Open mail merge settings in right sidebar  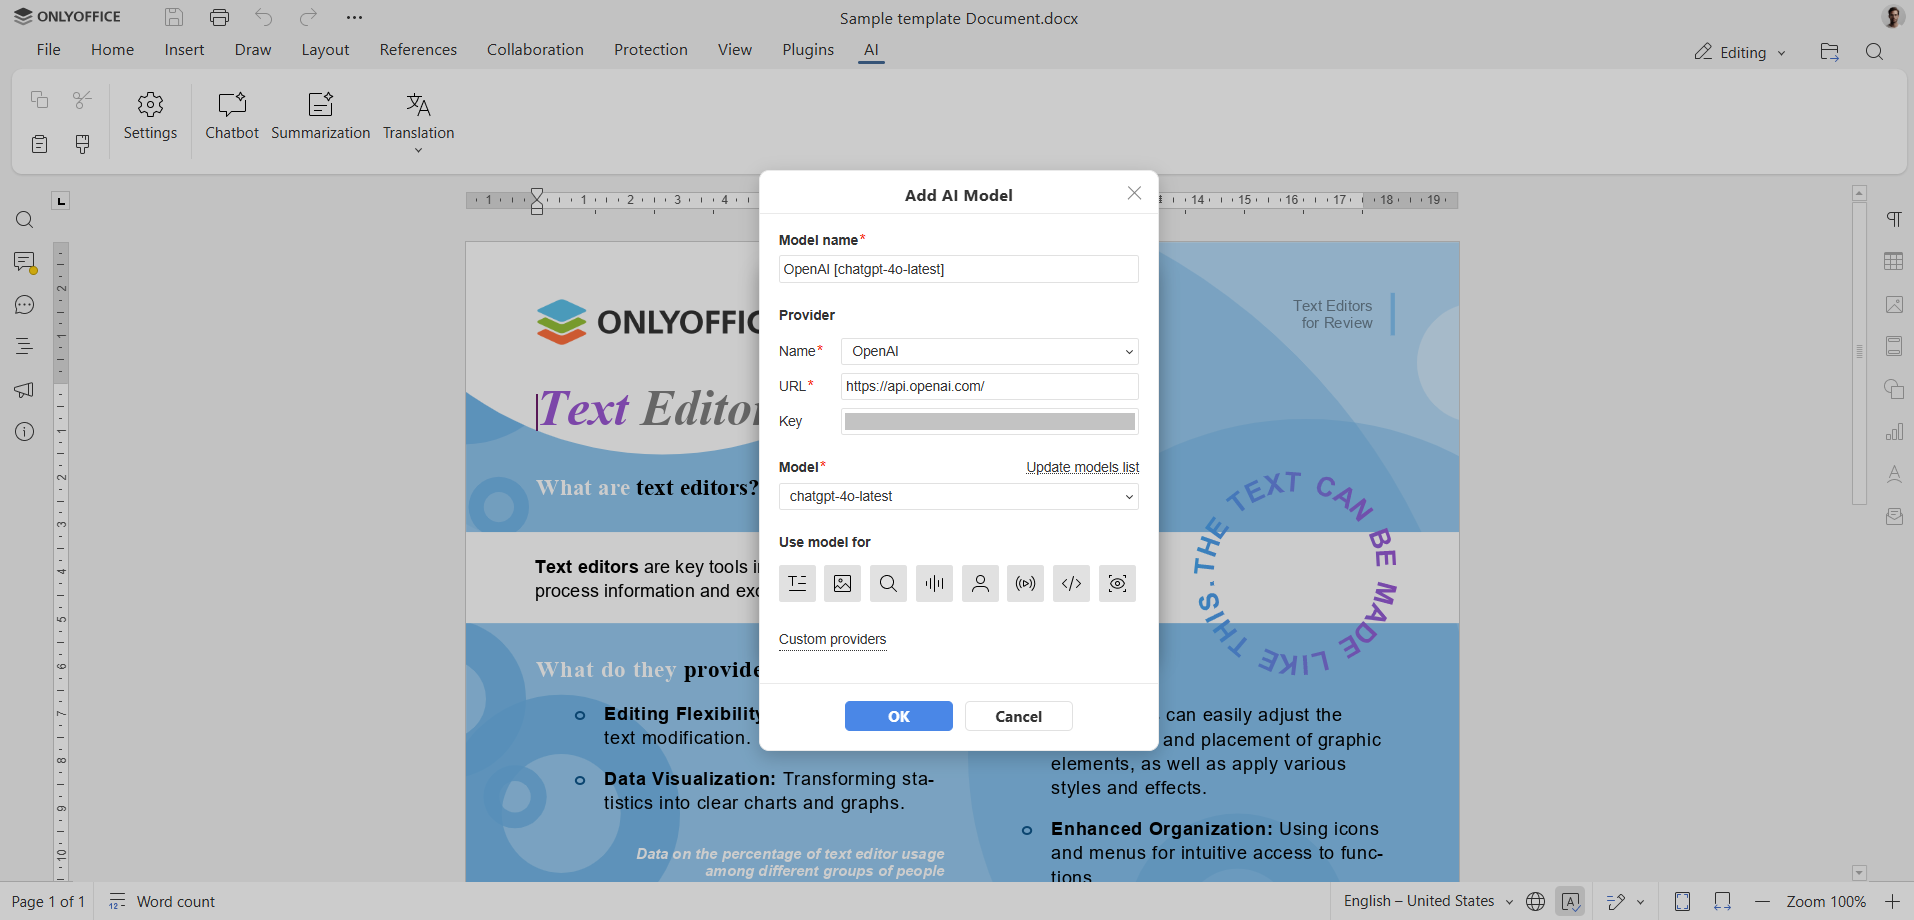point(1894,516)
